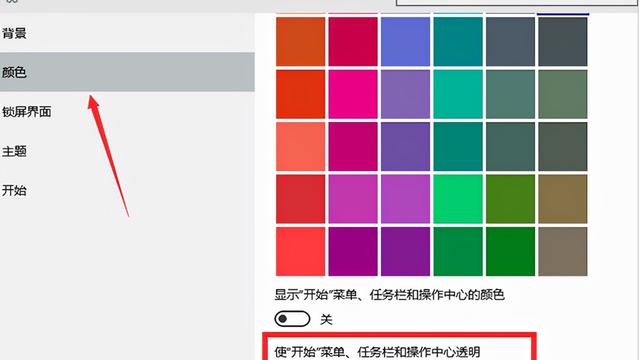Select the bright turquoise accent color
The image size is (640, 360).
pos(458,94)
